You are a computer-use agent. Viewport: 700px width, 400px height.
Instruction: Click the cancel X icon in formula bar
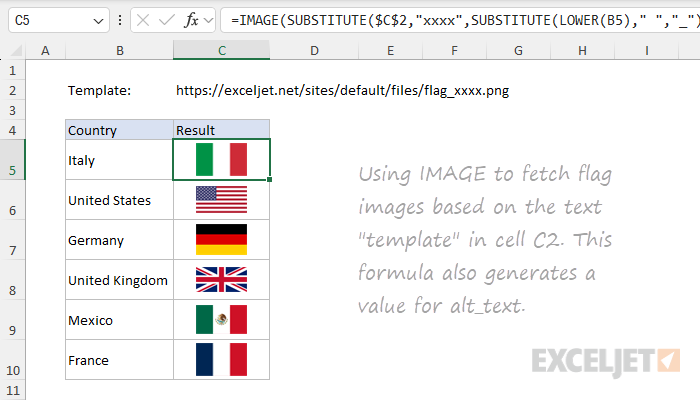[143, 20]
